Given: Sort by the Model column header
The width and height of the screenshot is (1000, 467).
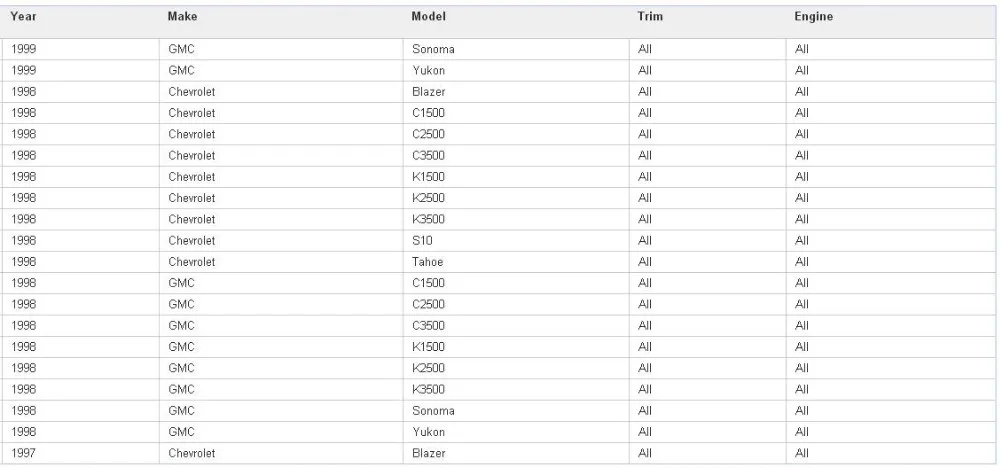Looking at the screenshot, I should [x=428, y=18].
